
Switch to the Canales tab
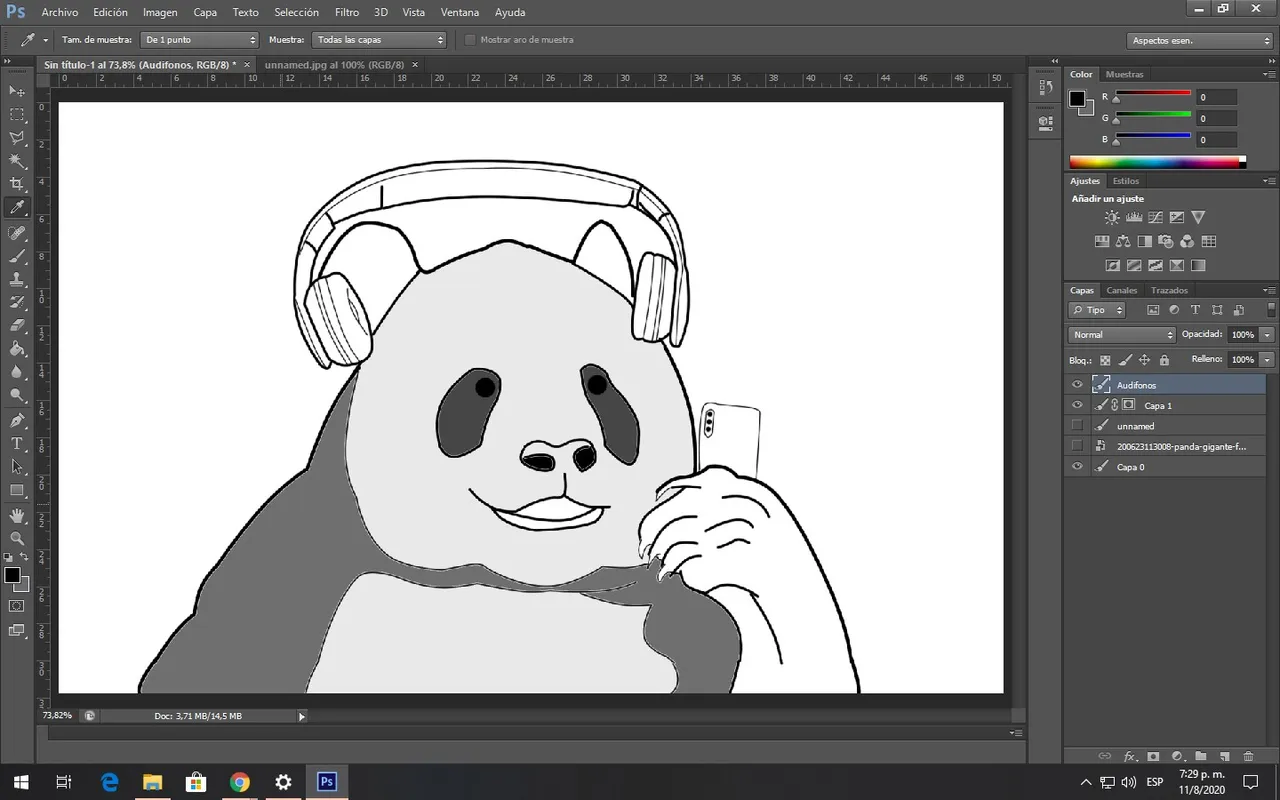tap(1122, 291)
